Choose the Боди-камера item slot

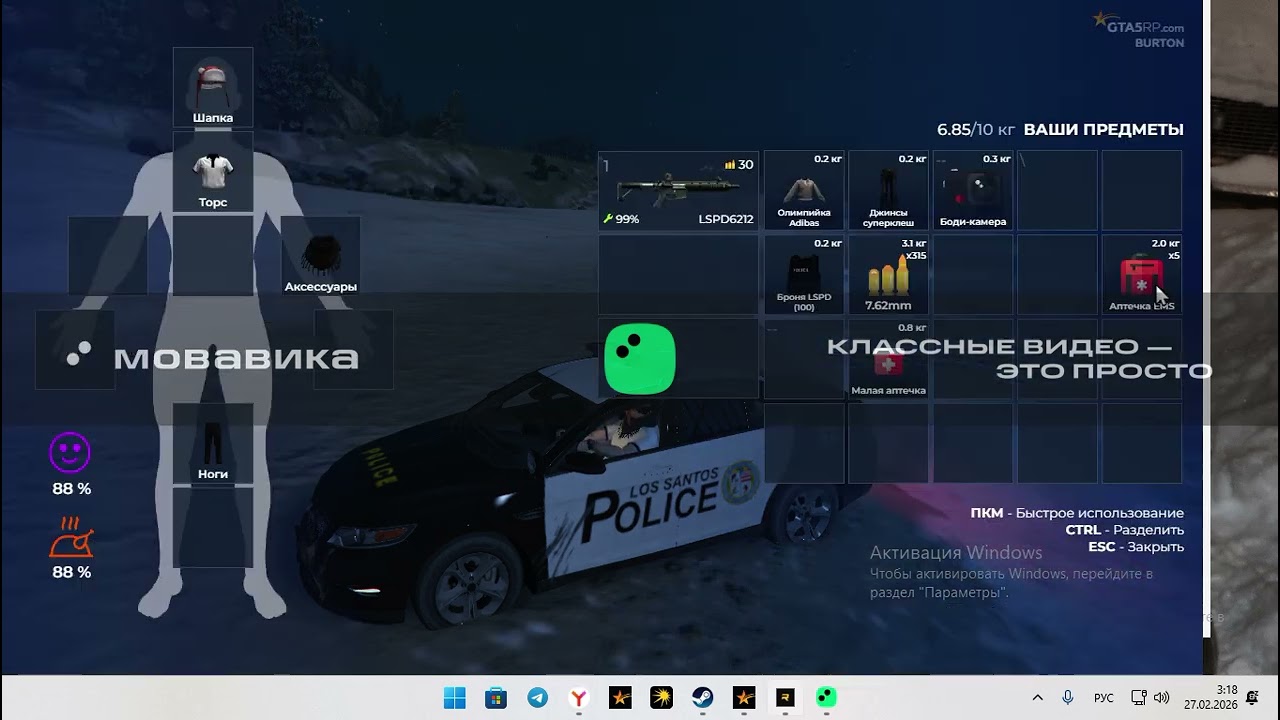[973, 191]
